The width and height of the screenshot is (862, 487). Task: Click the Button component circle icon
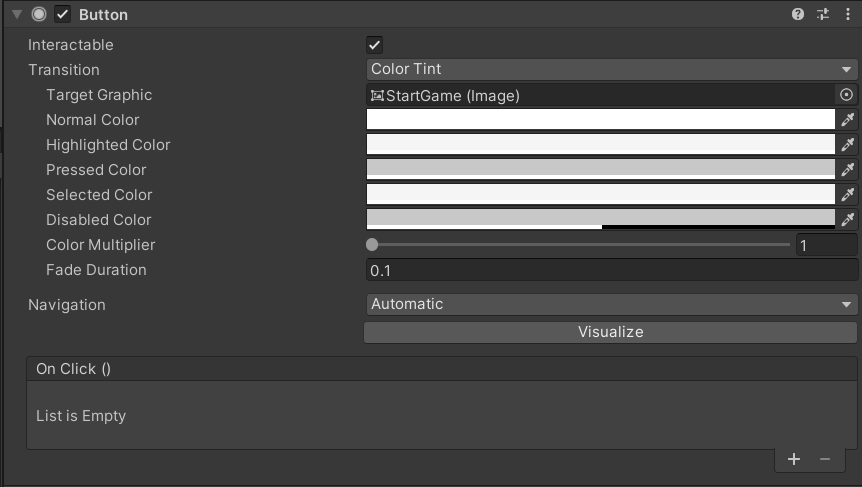[38, 14]
